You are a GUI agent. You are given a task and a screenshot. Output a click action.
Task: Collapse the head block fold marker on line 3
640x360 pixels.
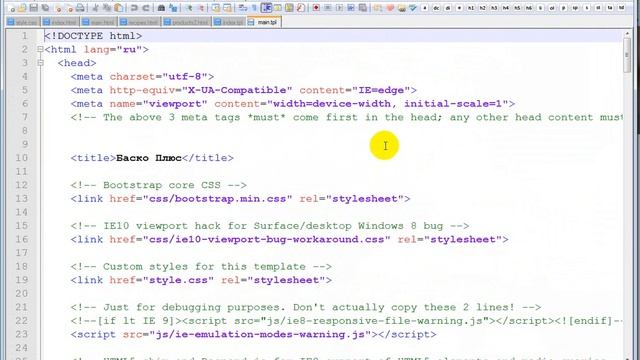coord(40,63)
